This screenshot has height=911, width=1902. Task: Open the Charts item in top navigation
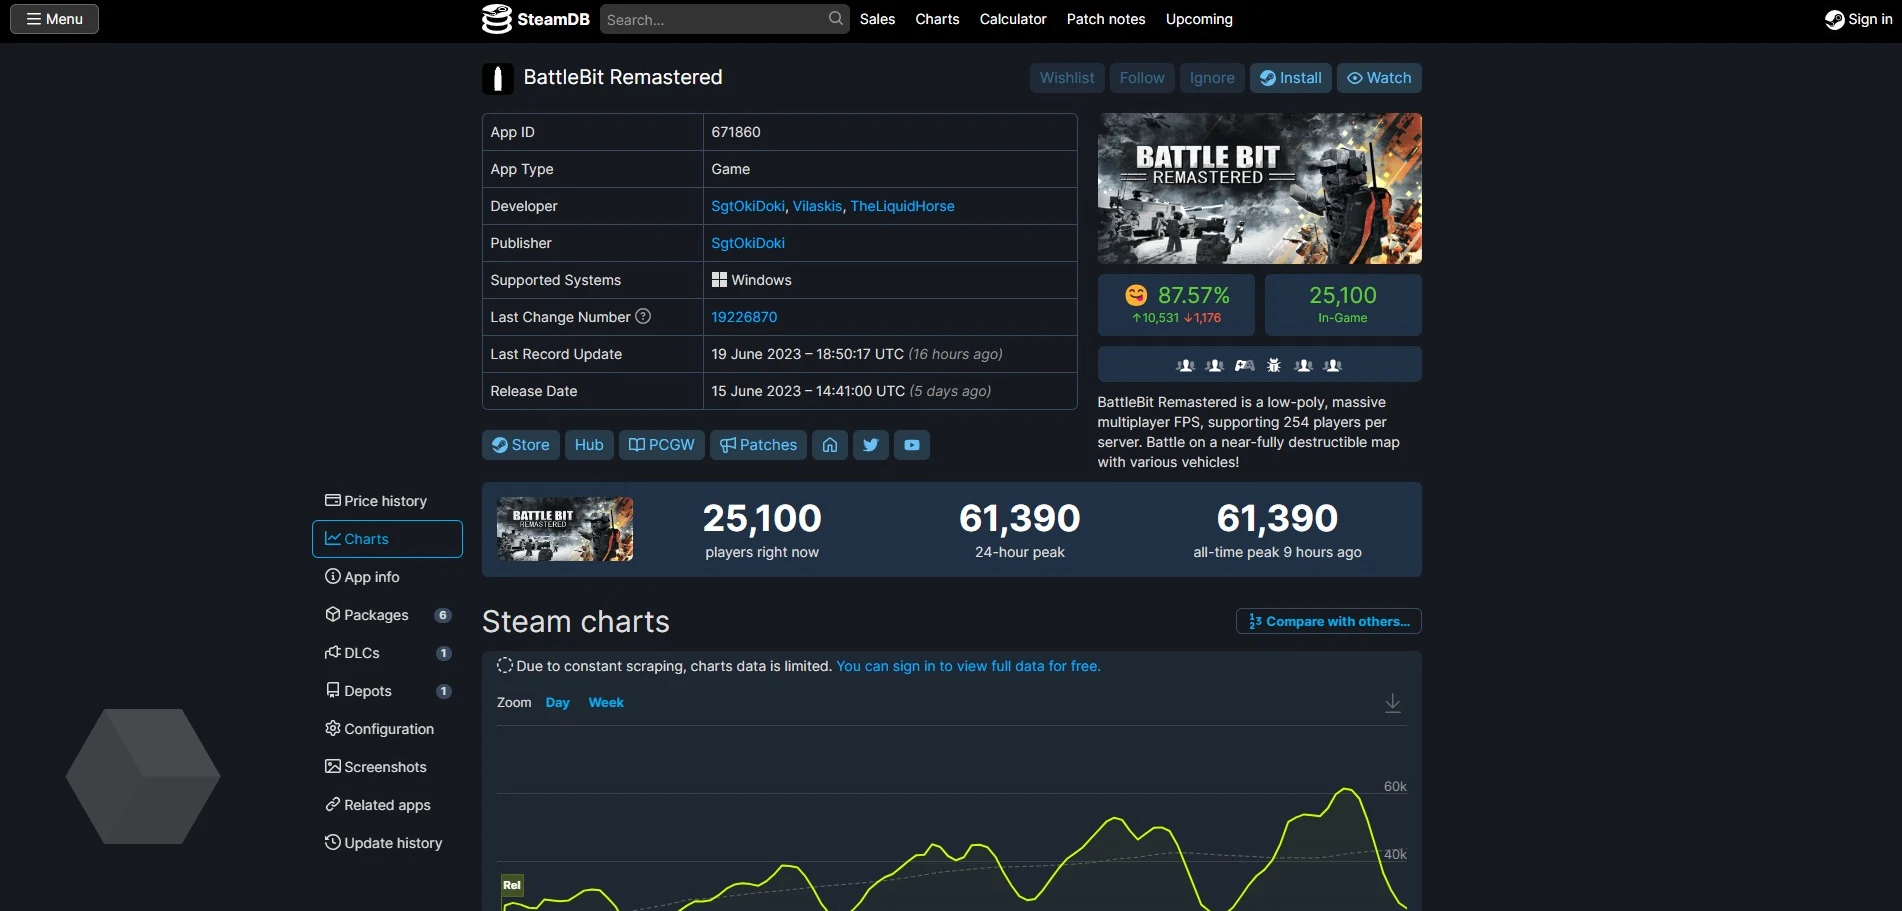coord(937,19)
